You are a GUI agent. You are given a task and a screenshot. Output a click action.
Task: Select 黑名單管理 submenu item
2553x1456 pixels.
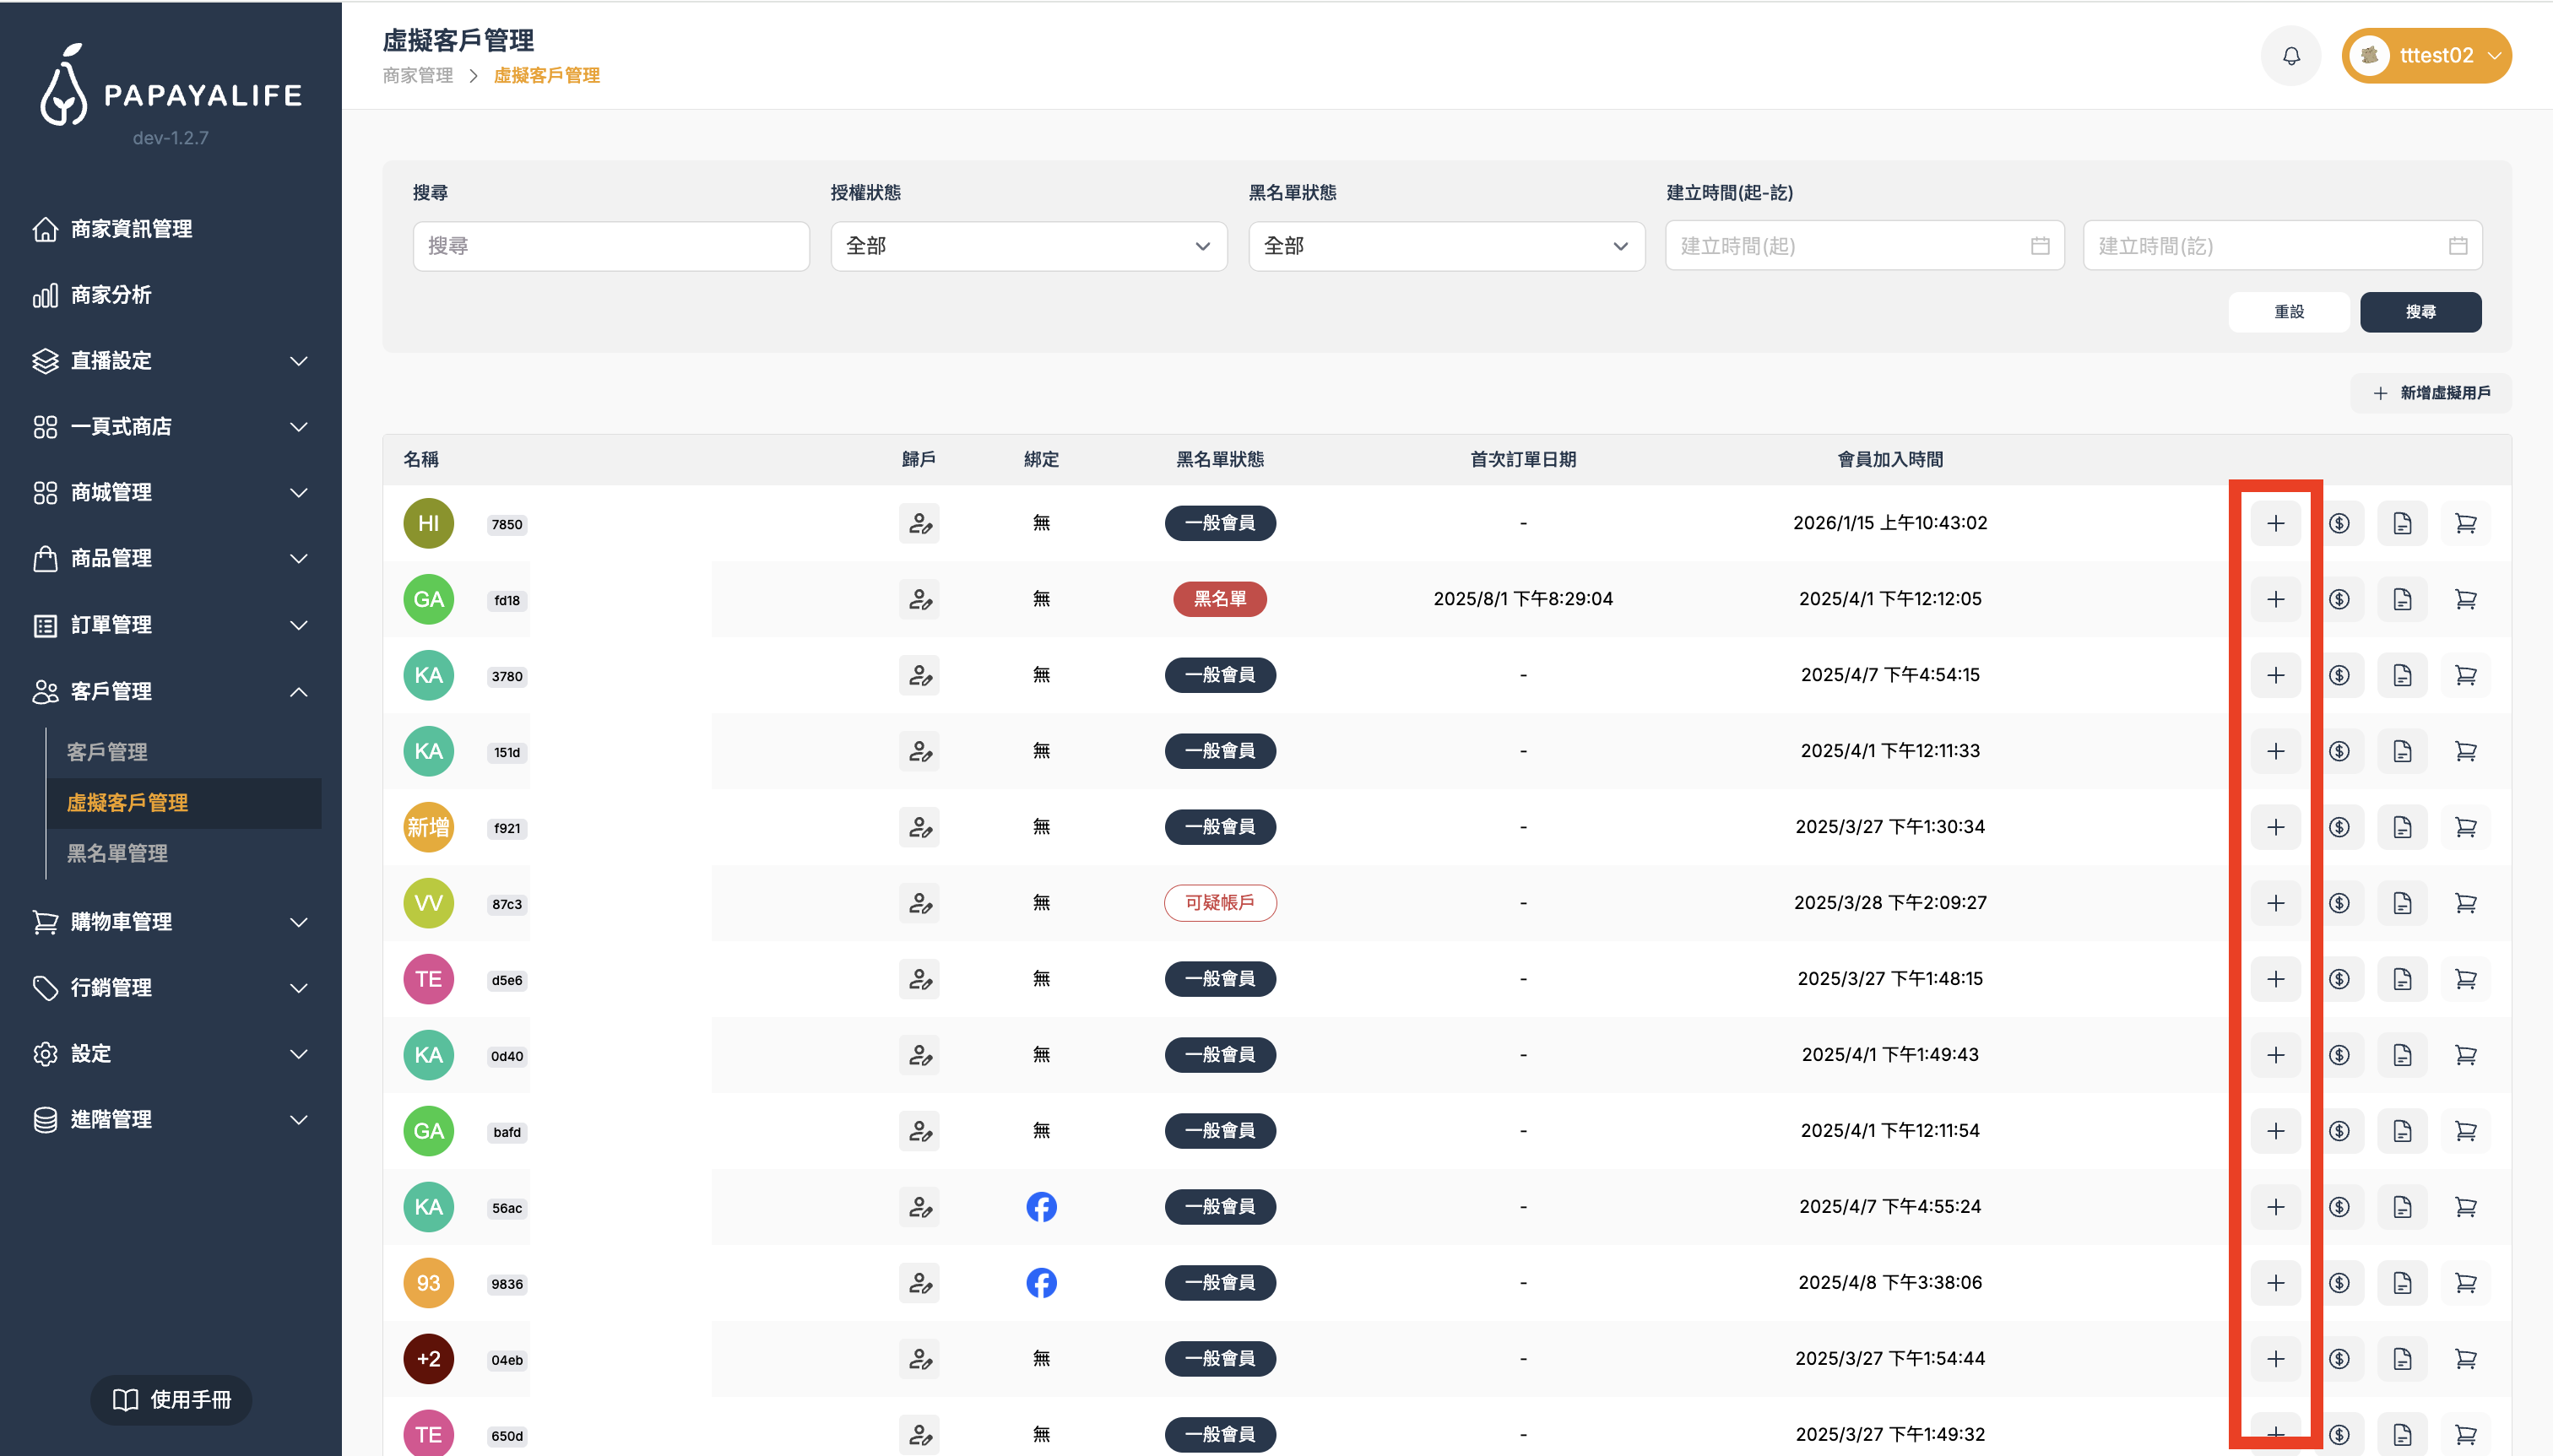click(117, 853)
